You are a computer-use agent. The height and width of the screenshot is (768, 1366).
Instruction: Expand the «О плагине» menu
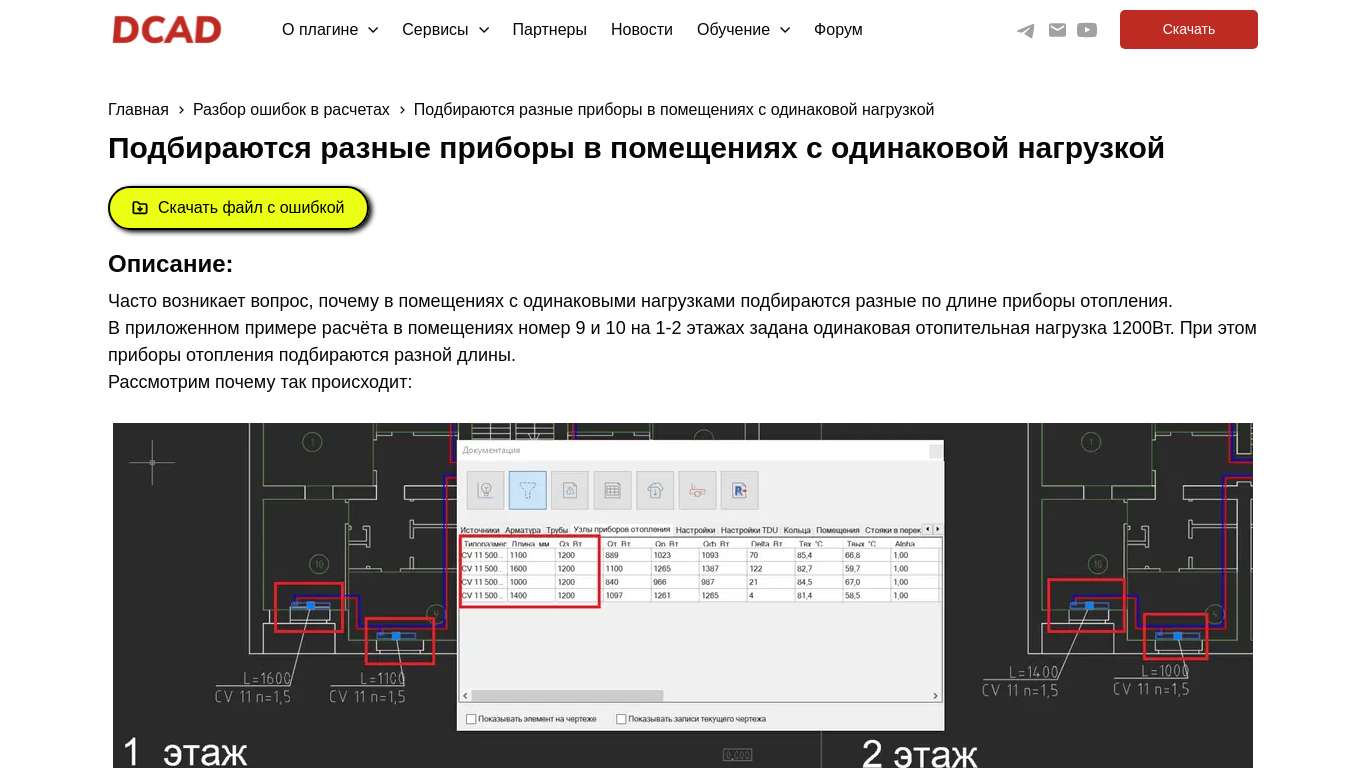(x=330, y=30)
